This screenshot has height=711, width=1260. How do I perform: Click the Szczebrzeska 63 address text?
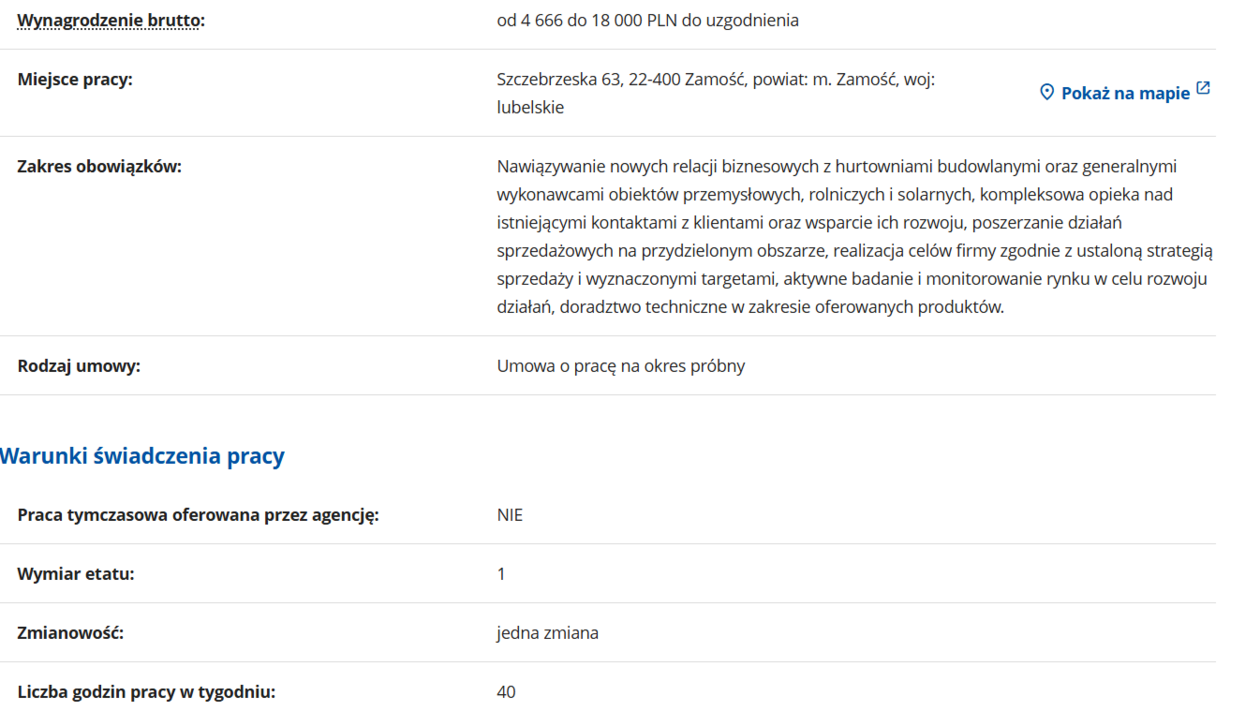point(558,79)
